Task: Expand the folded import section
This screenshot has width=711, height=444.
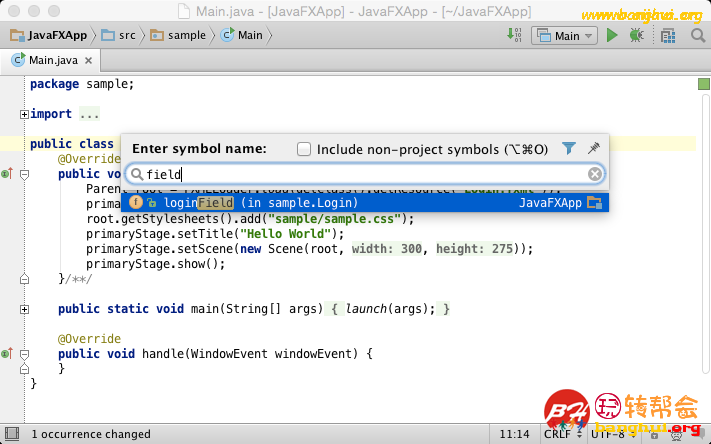Action: (24, 114)
